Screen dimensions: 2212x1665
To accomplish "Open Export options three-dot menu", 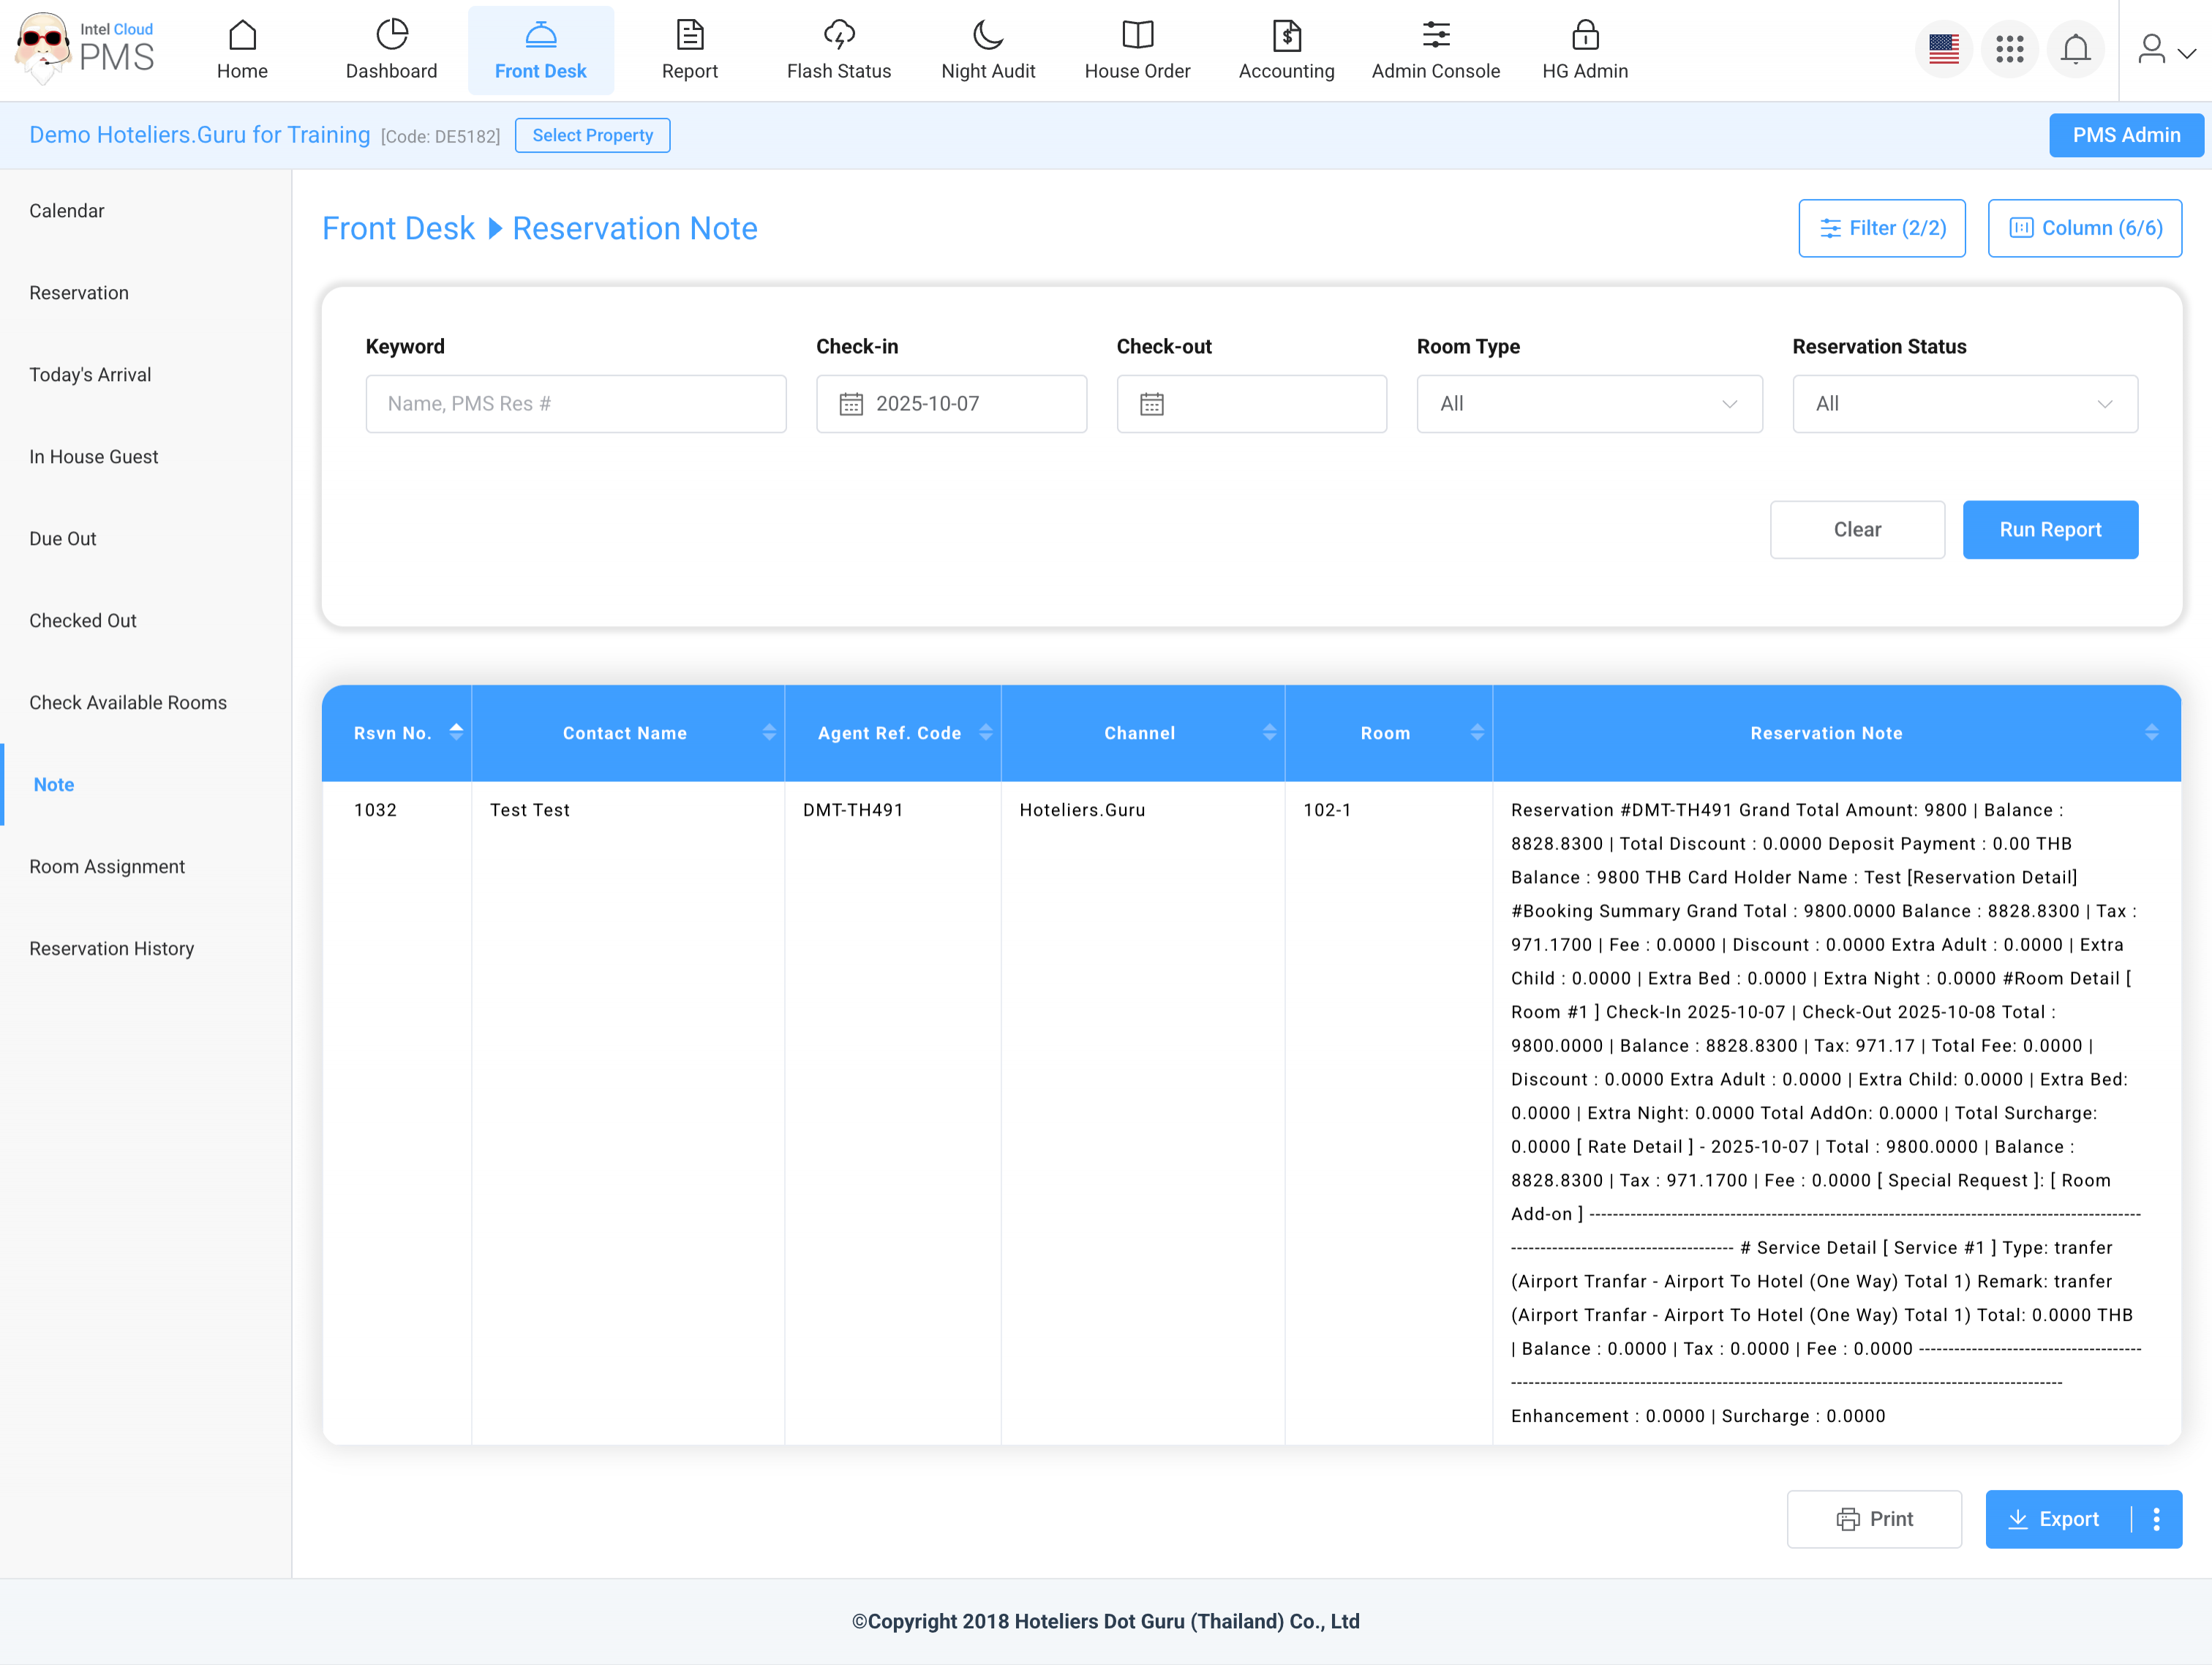I will click(2156, 1519).
